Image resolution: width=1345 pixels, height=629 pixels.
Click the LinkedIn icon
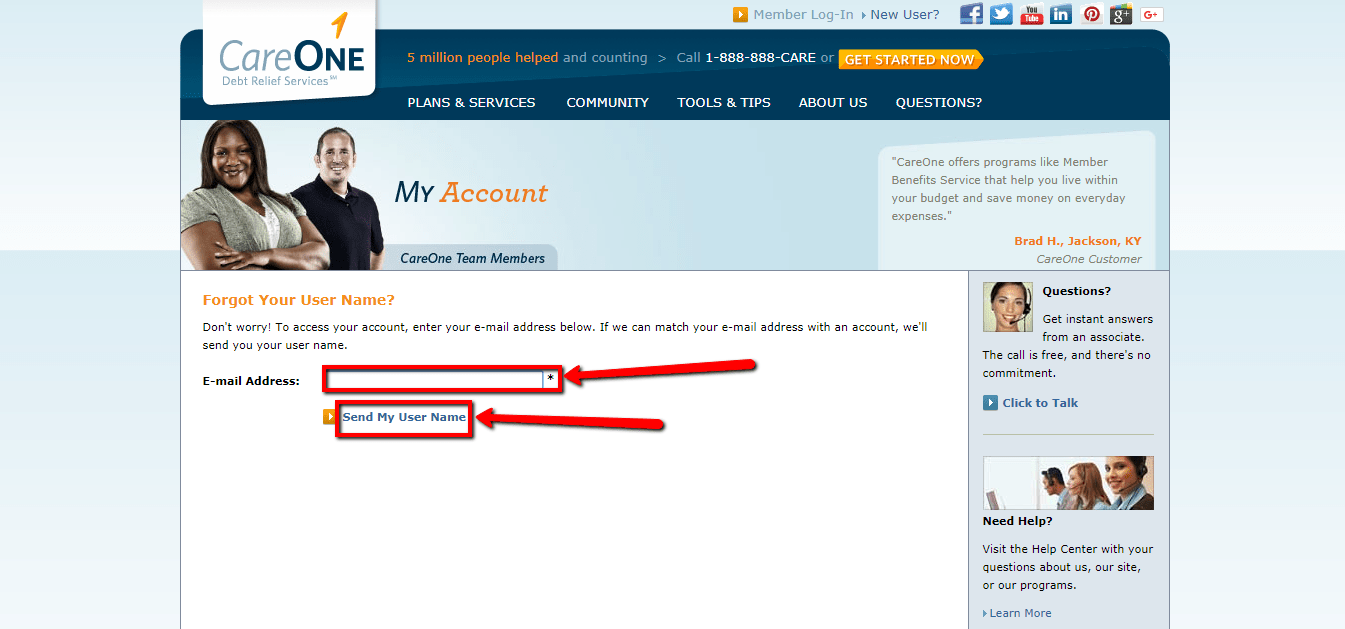(x=1060, y=14)
